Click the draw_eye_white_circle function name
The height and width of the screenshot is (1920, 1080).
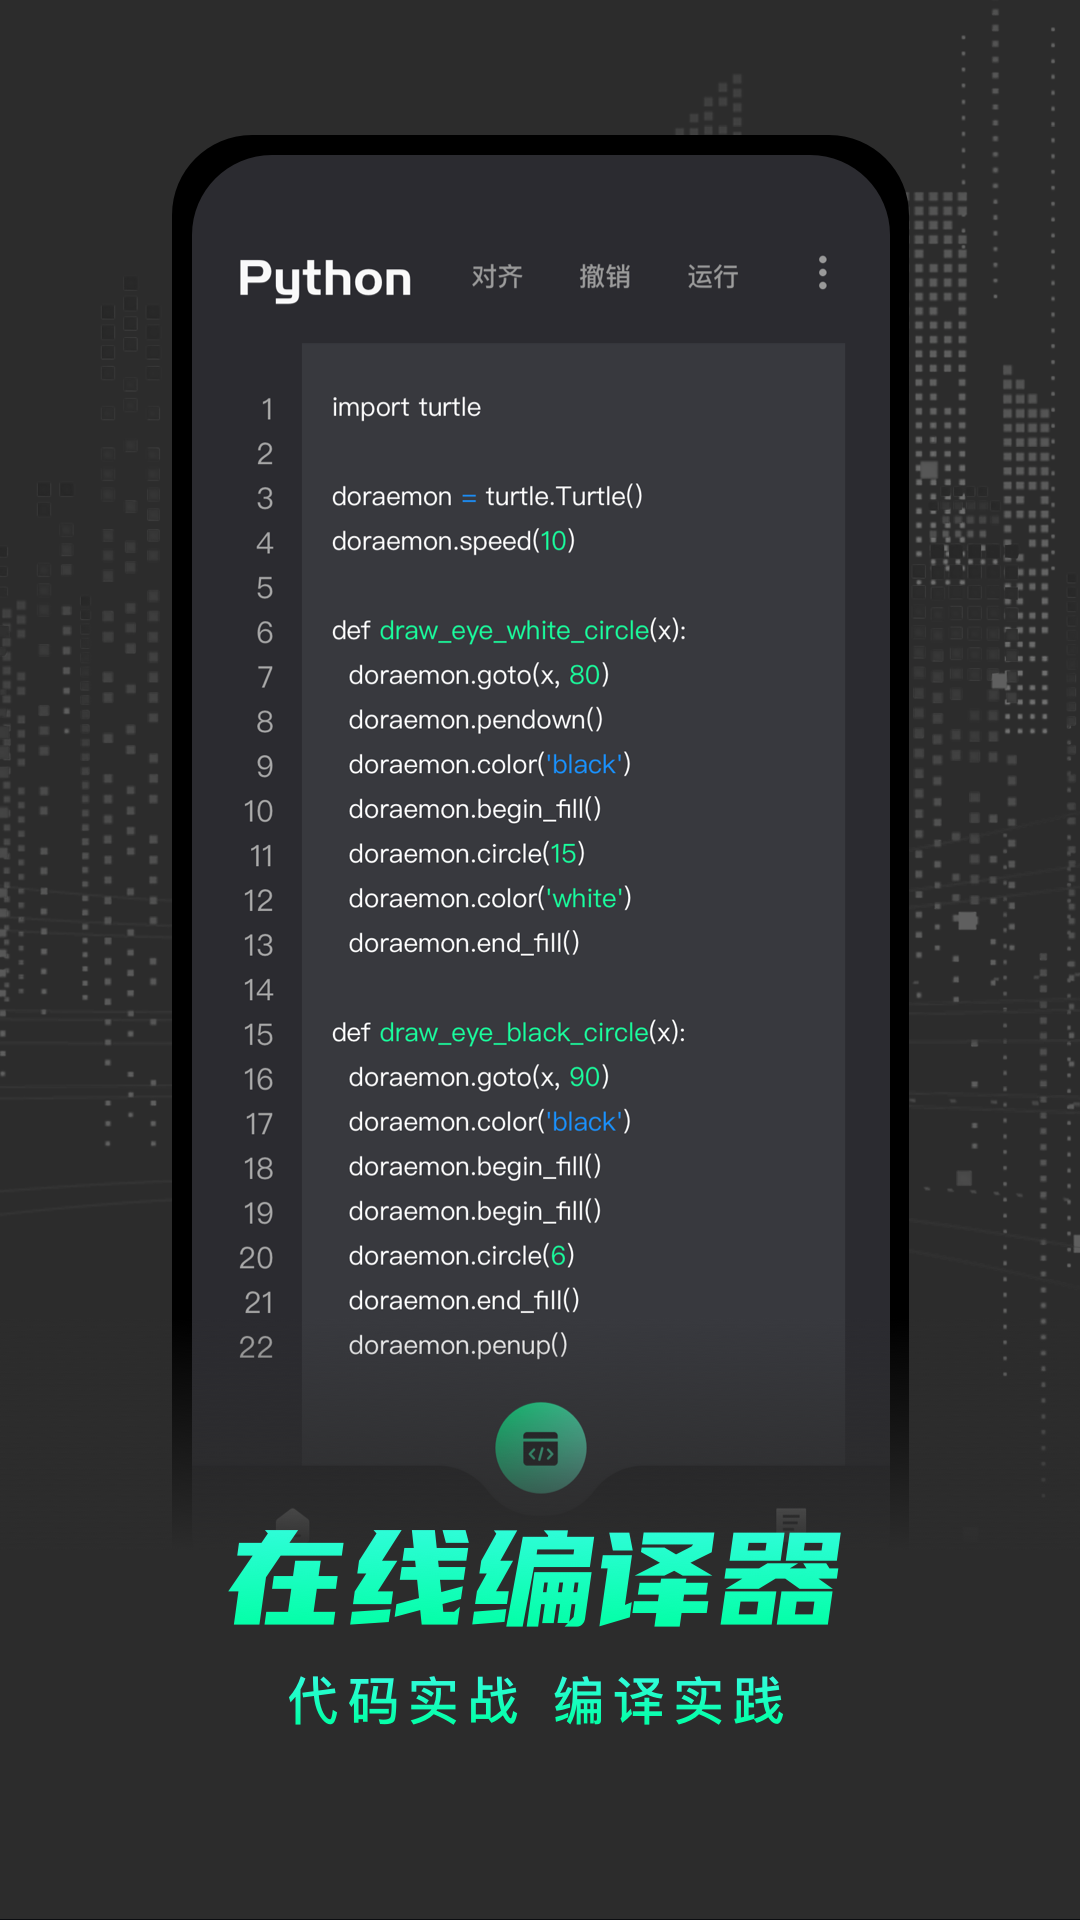[x=514, y=631]
